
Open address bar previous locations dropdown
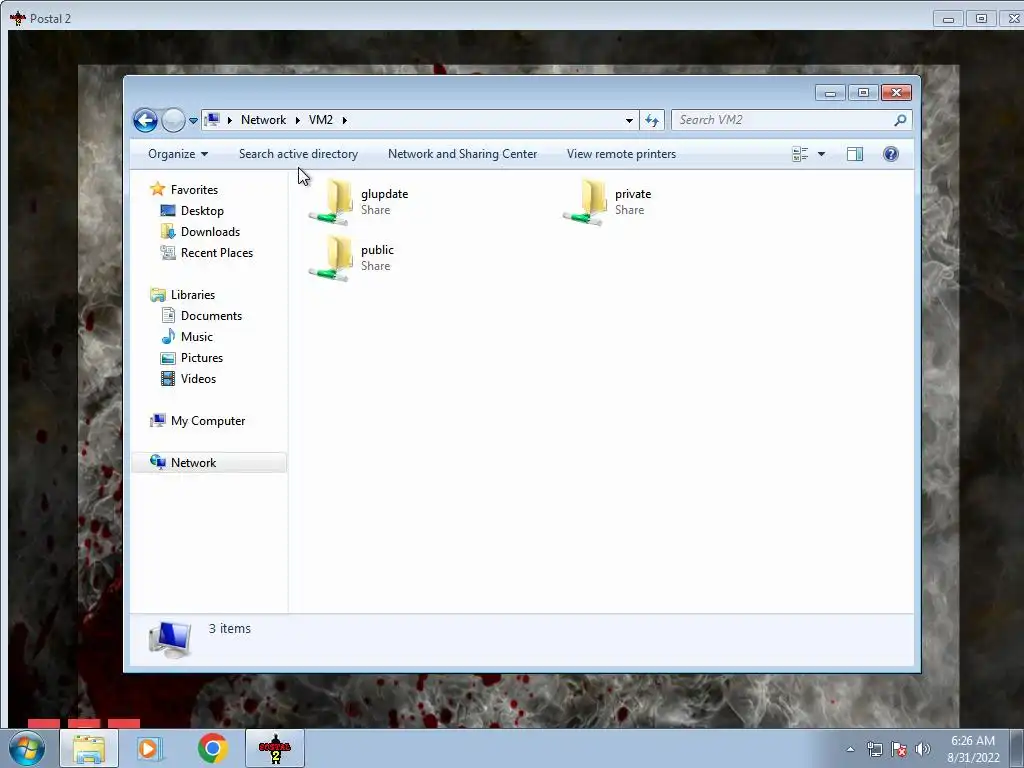pyautogui.click(x=629, y=120)
